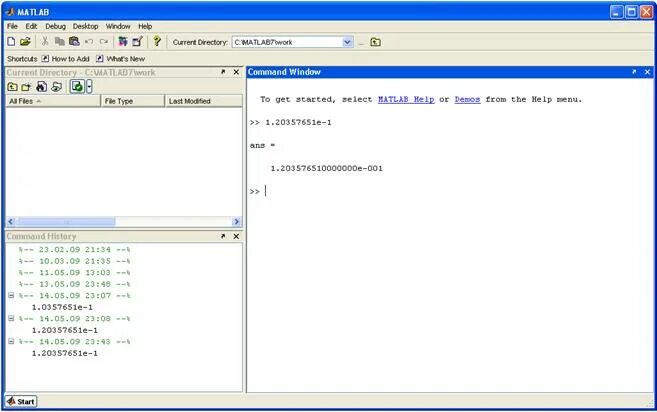Click the How to Add shortcut
This screenshot has width=657, height=412.
(x=65, y=59)
